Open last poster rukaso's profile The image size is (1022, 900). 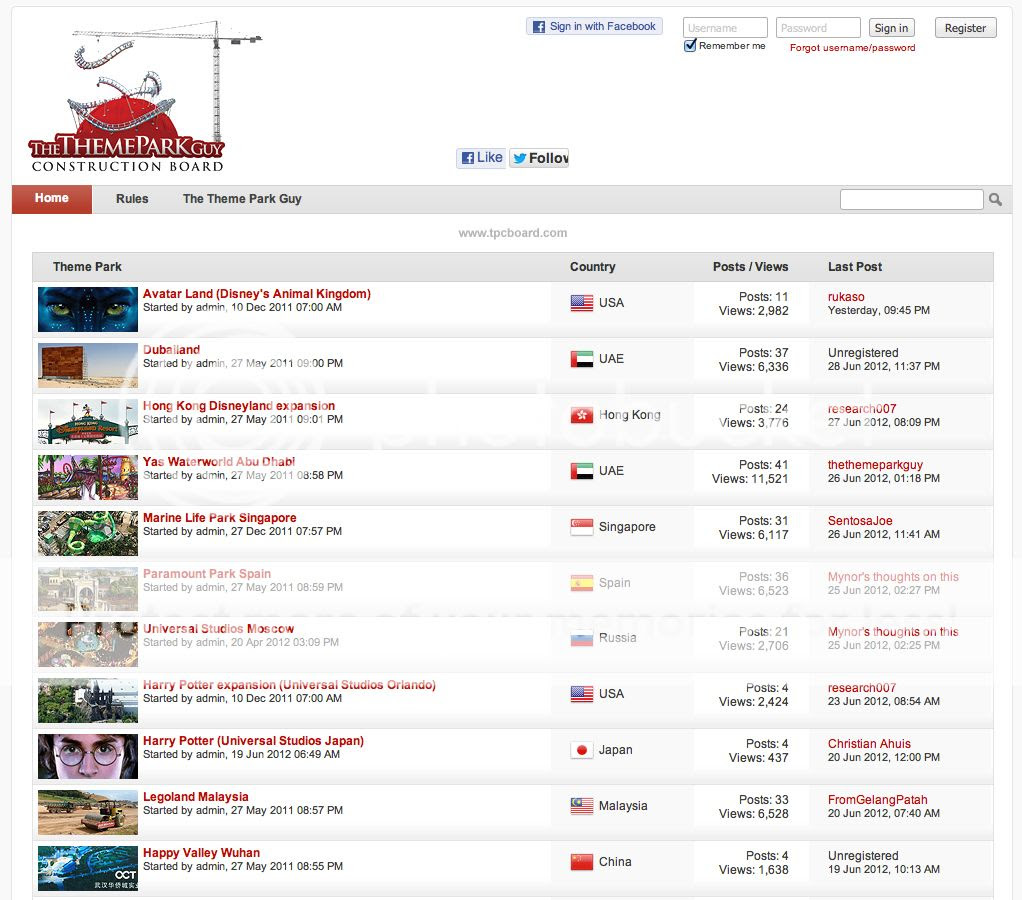pyautogui.click(x=846, y=297)
